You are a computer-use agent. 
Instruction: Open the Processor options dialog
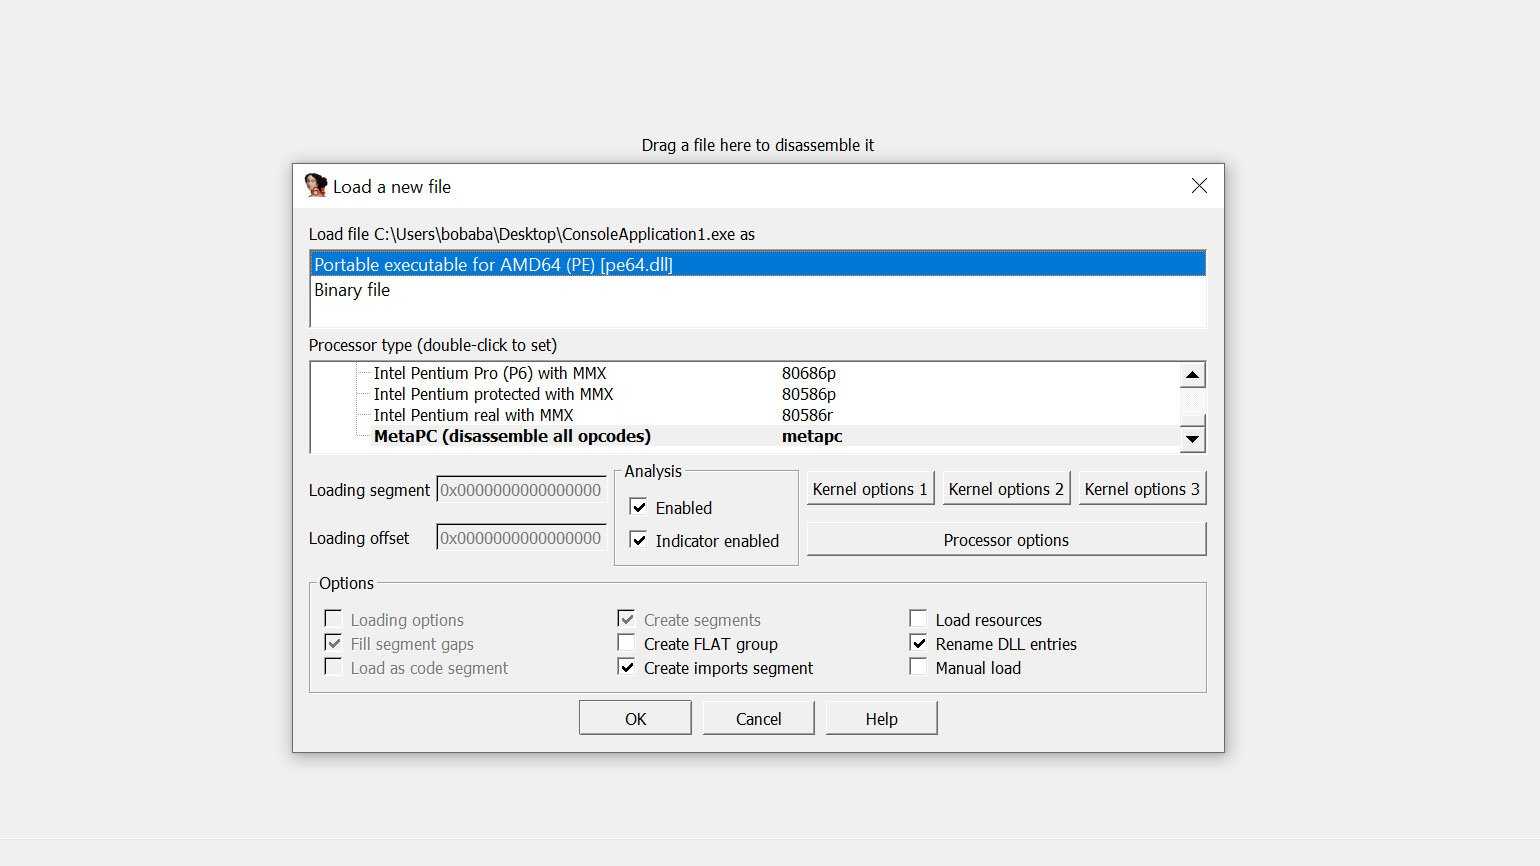1005,540
